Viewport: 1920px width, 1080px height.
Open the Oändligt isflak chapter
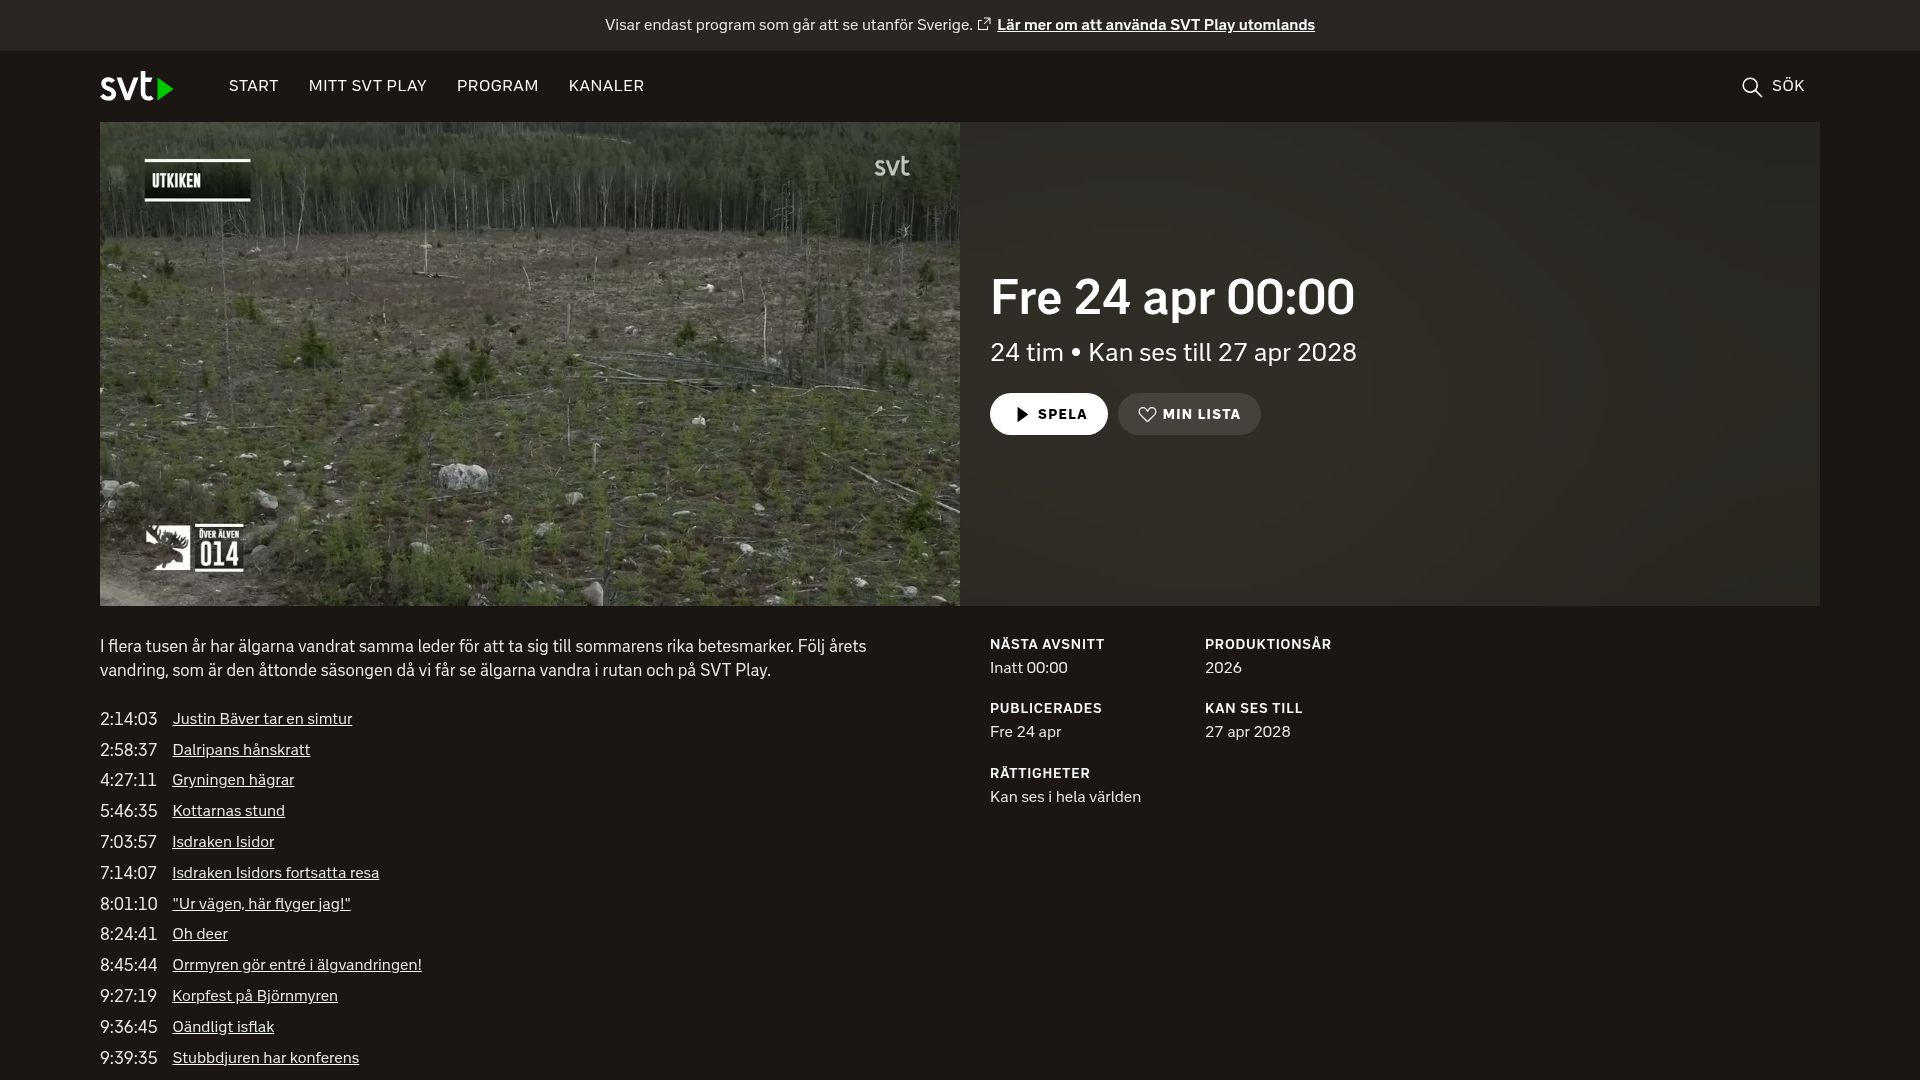tap(223, 1027)
